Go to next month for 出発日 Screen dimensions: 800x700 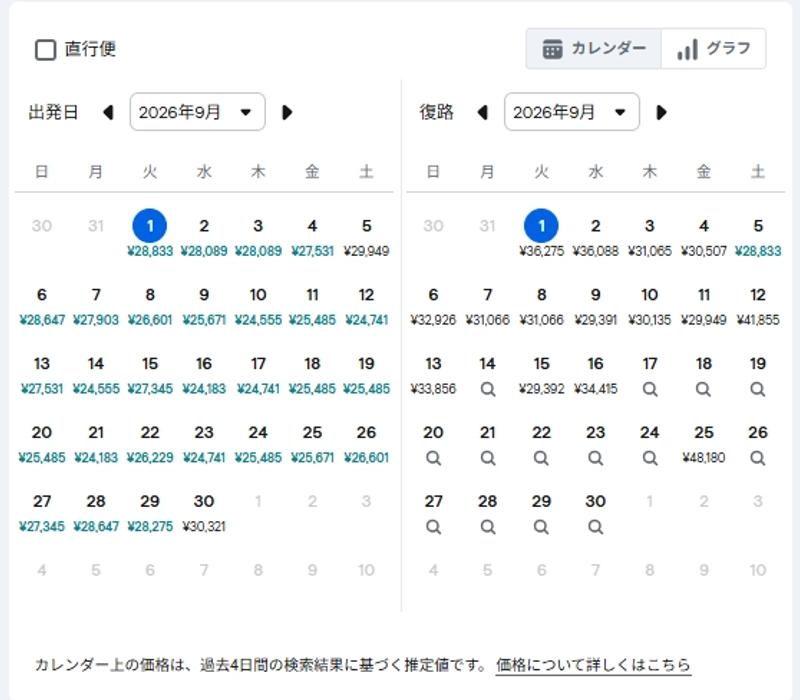click(287, 112)
